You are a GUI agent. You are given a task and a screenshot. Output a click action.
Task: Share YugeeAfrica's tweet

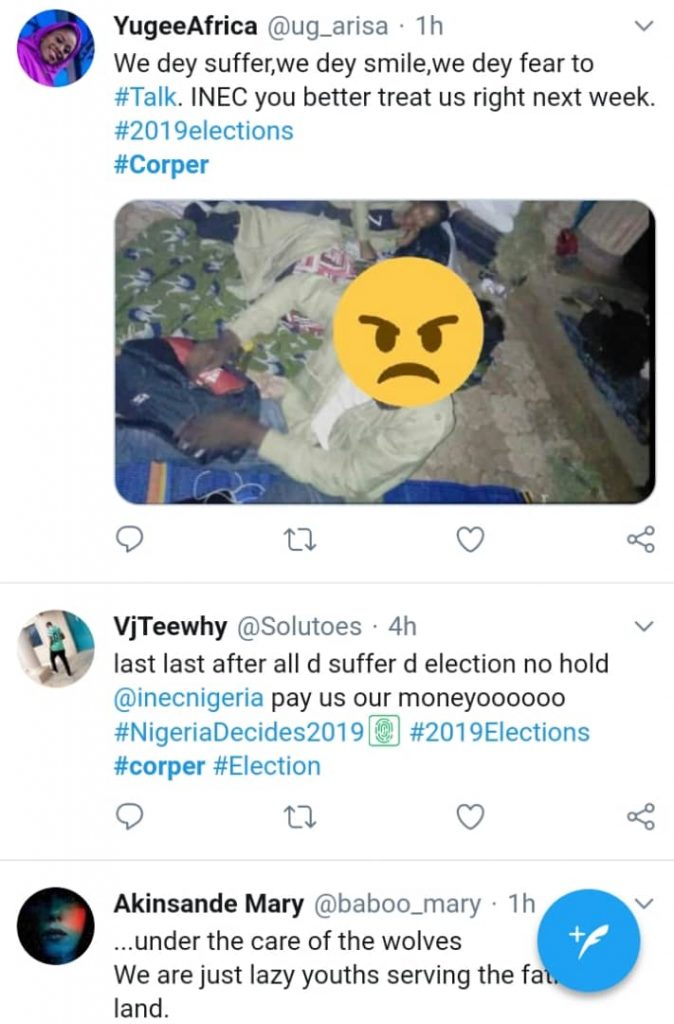(640, 540)
